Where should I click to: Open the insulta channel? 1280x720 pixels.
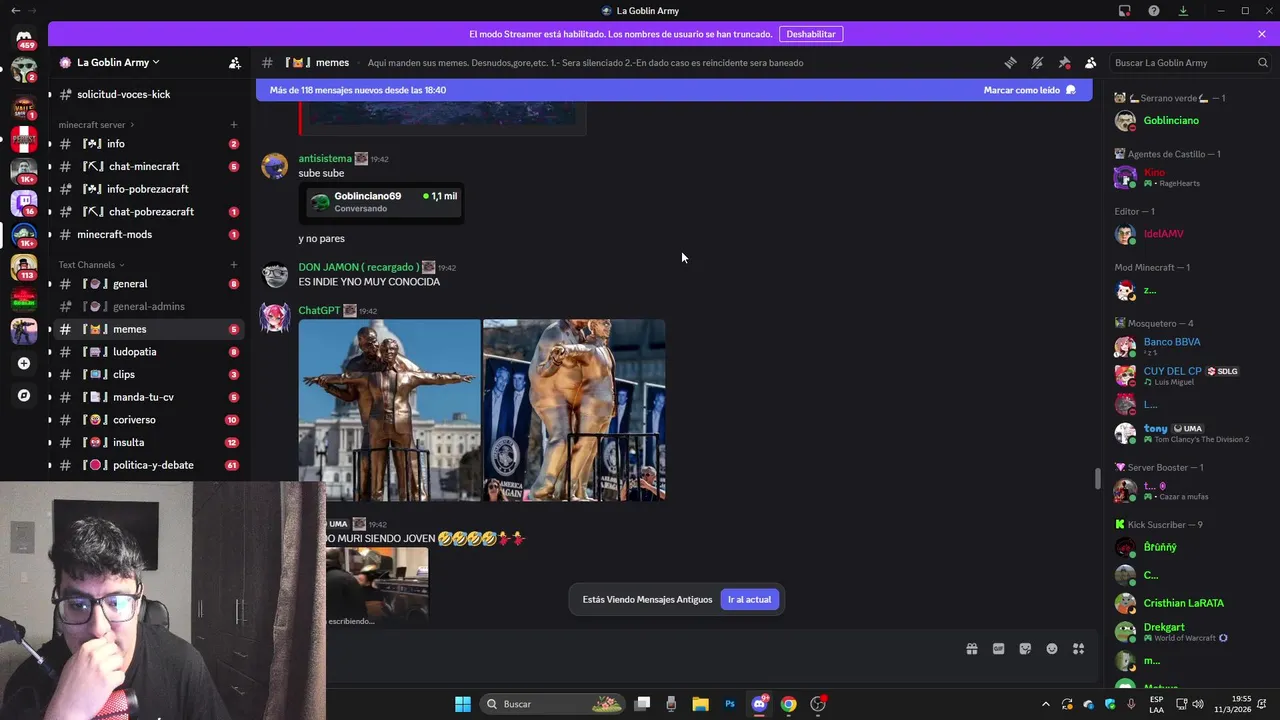[148, 443]
